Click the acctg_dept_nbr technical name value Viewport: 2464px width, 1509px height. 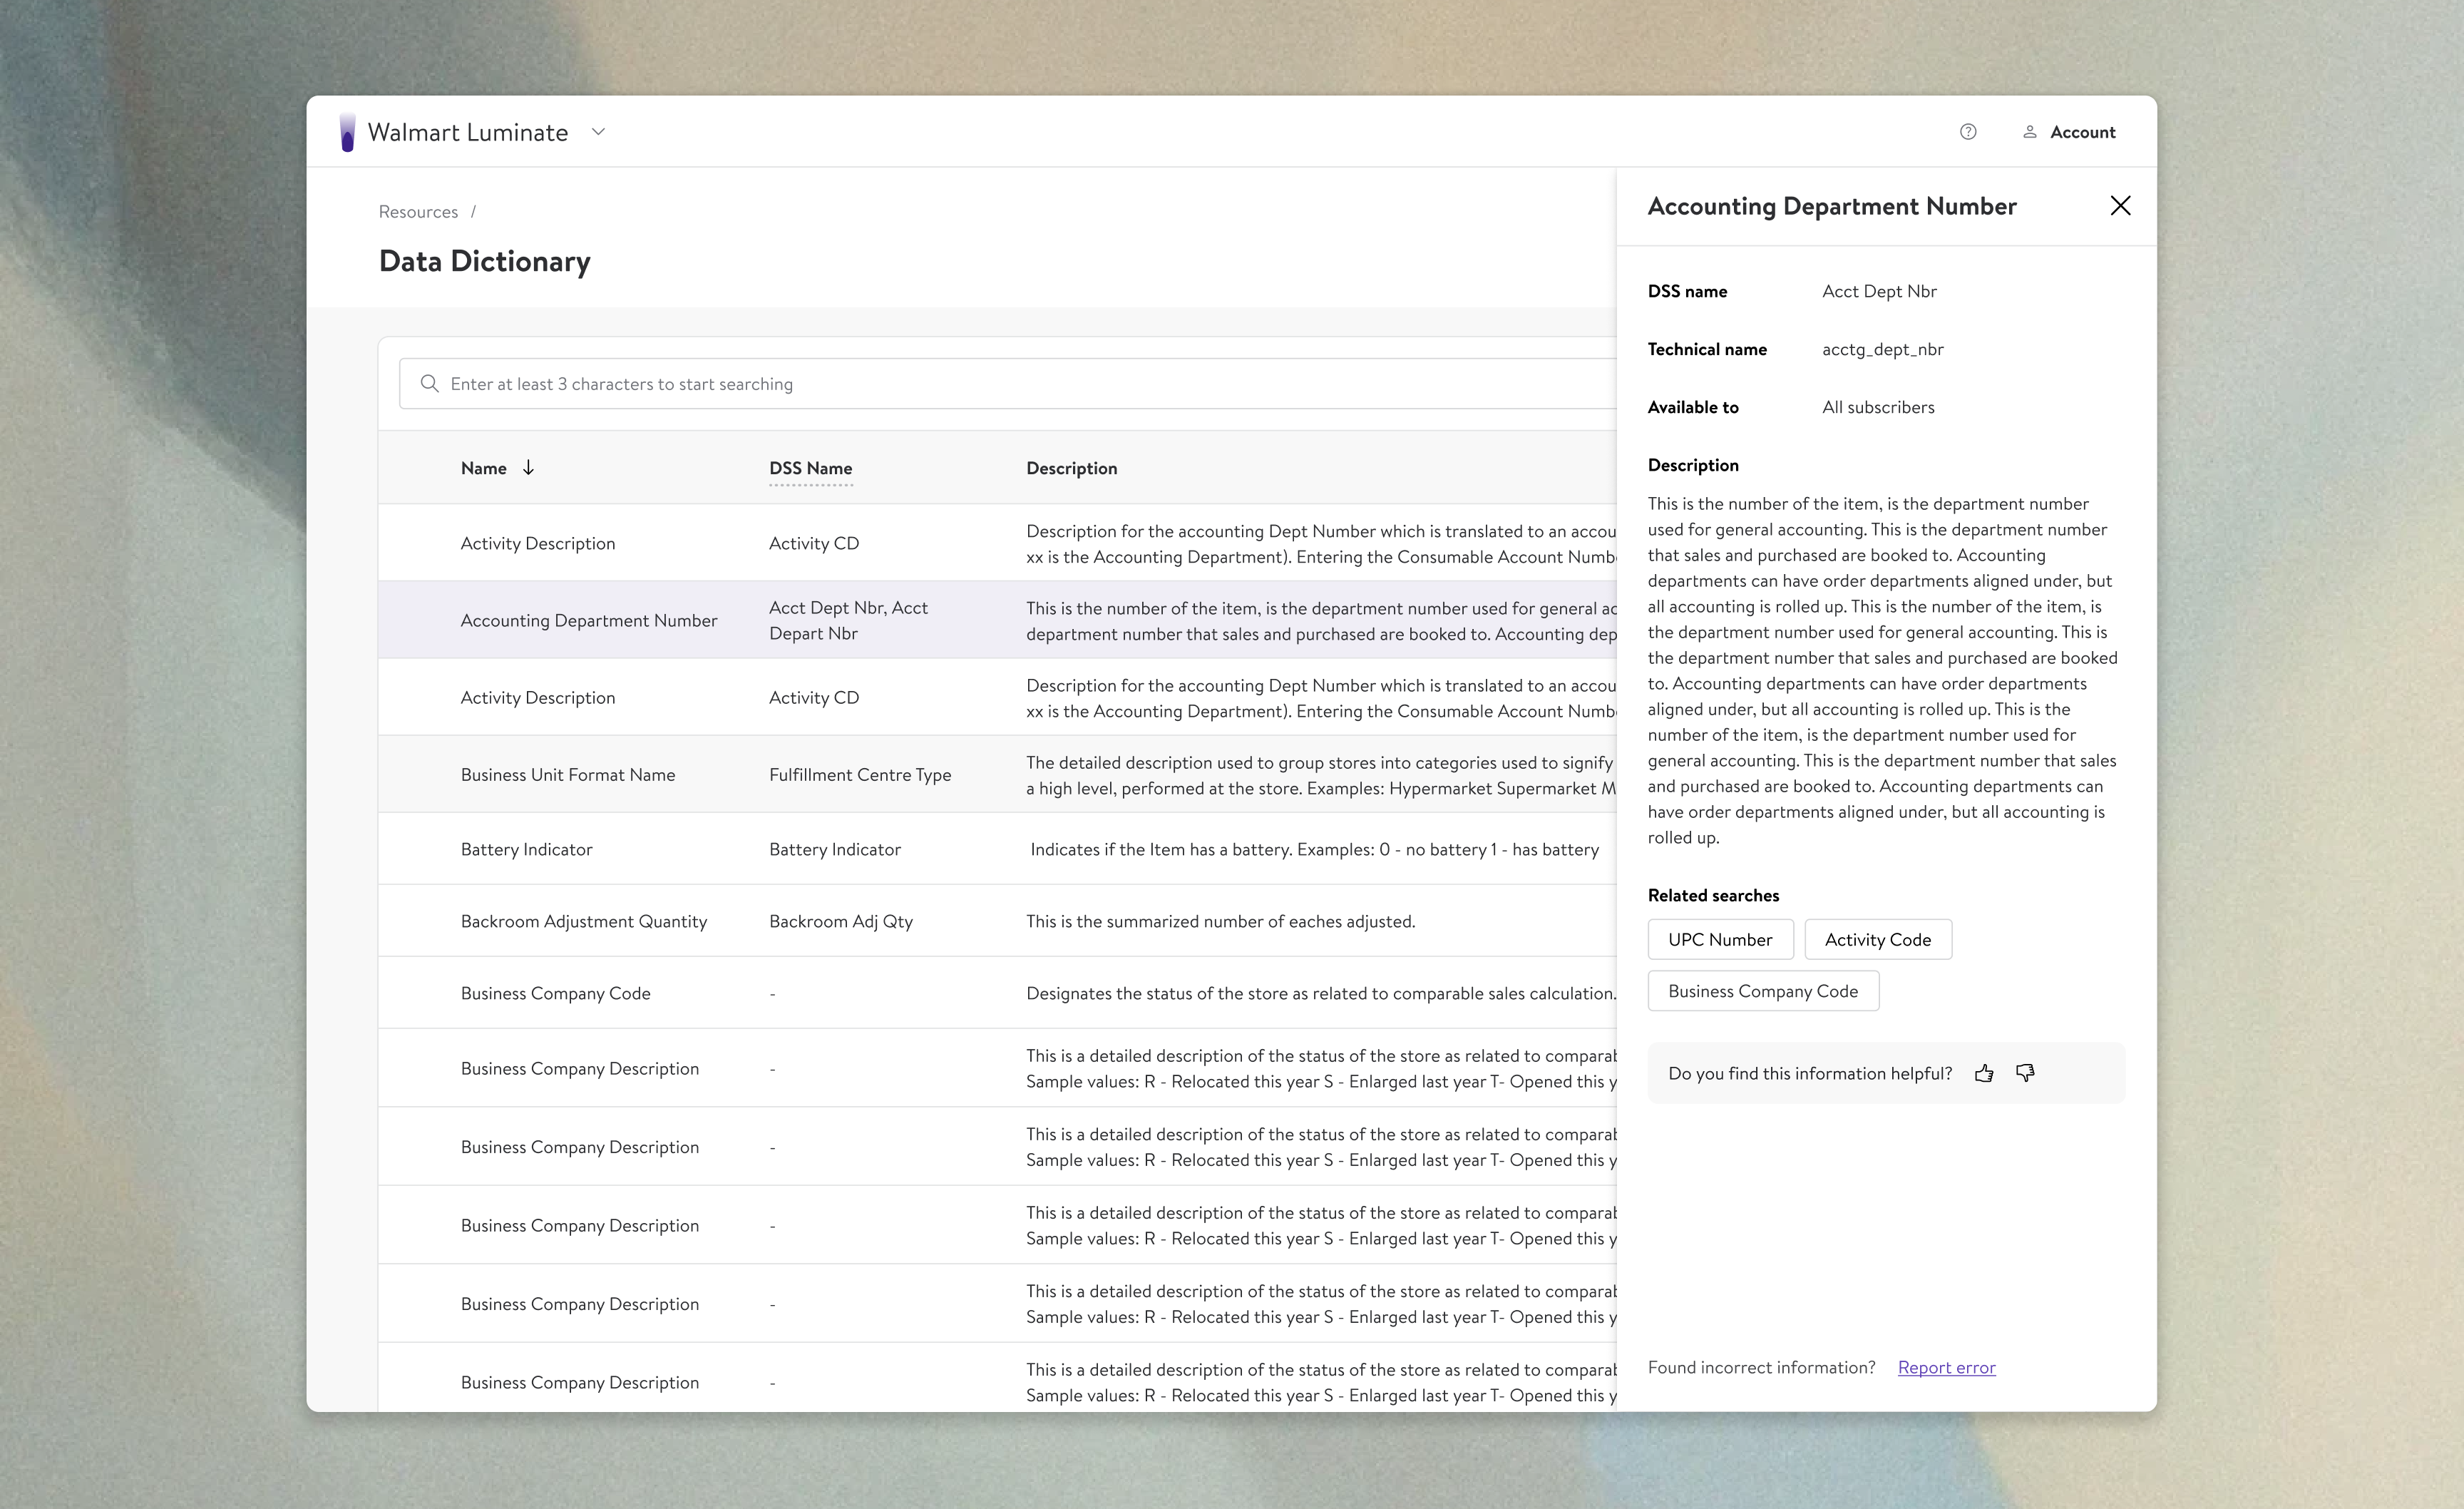[1882, 349]
